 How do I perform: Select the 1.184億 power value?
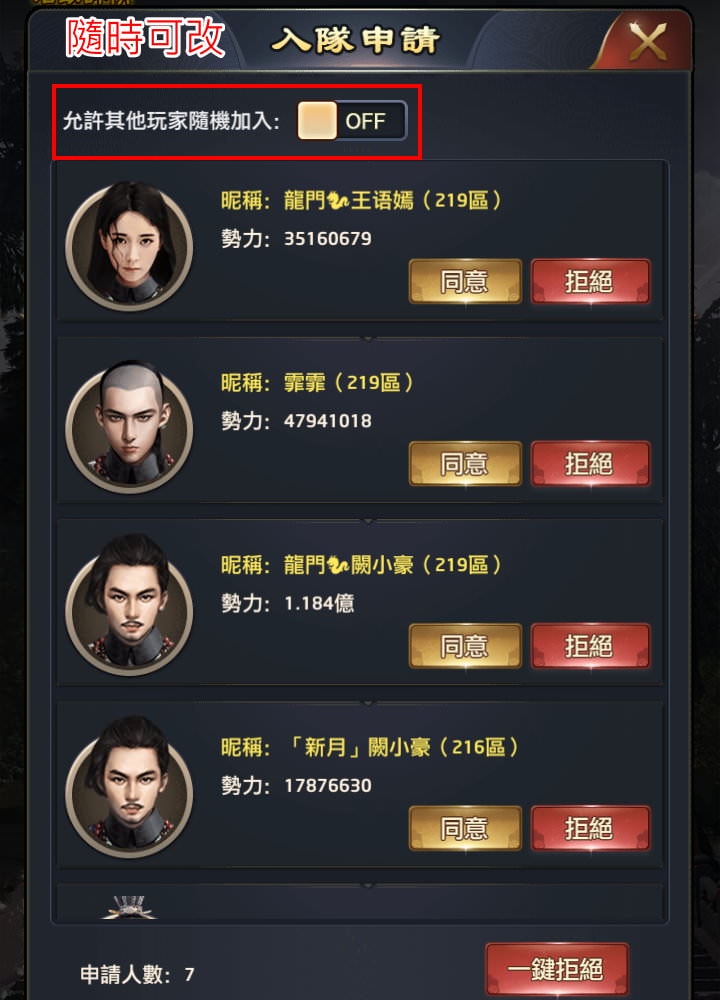[x=319, y=603]
